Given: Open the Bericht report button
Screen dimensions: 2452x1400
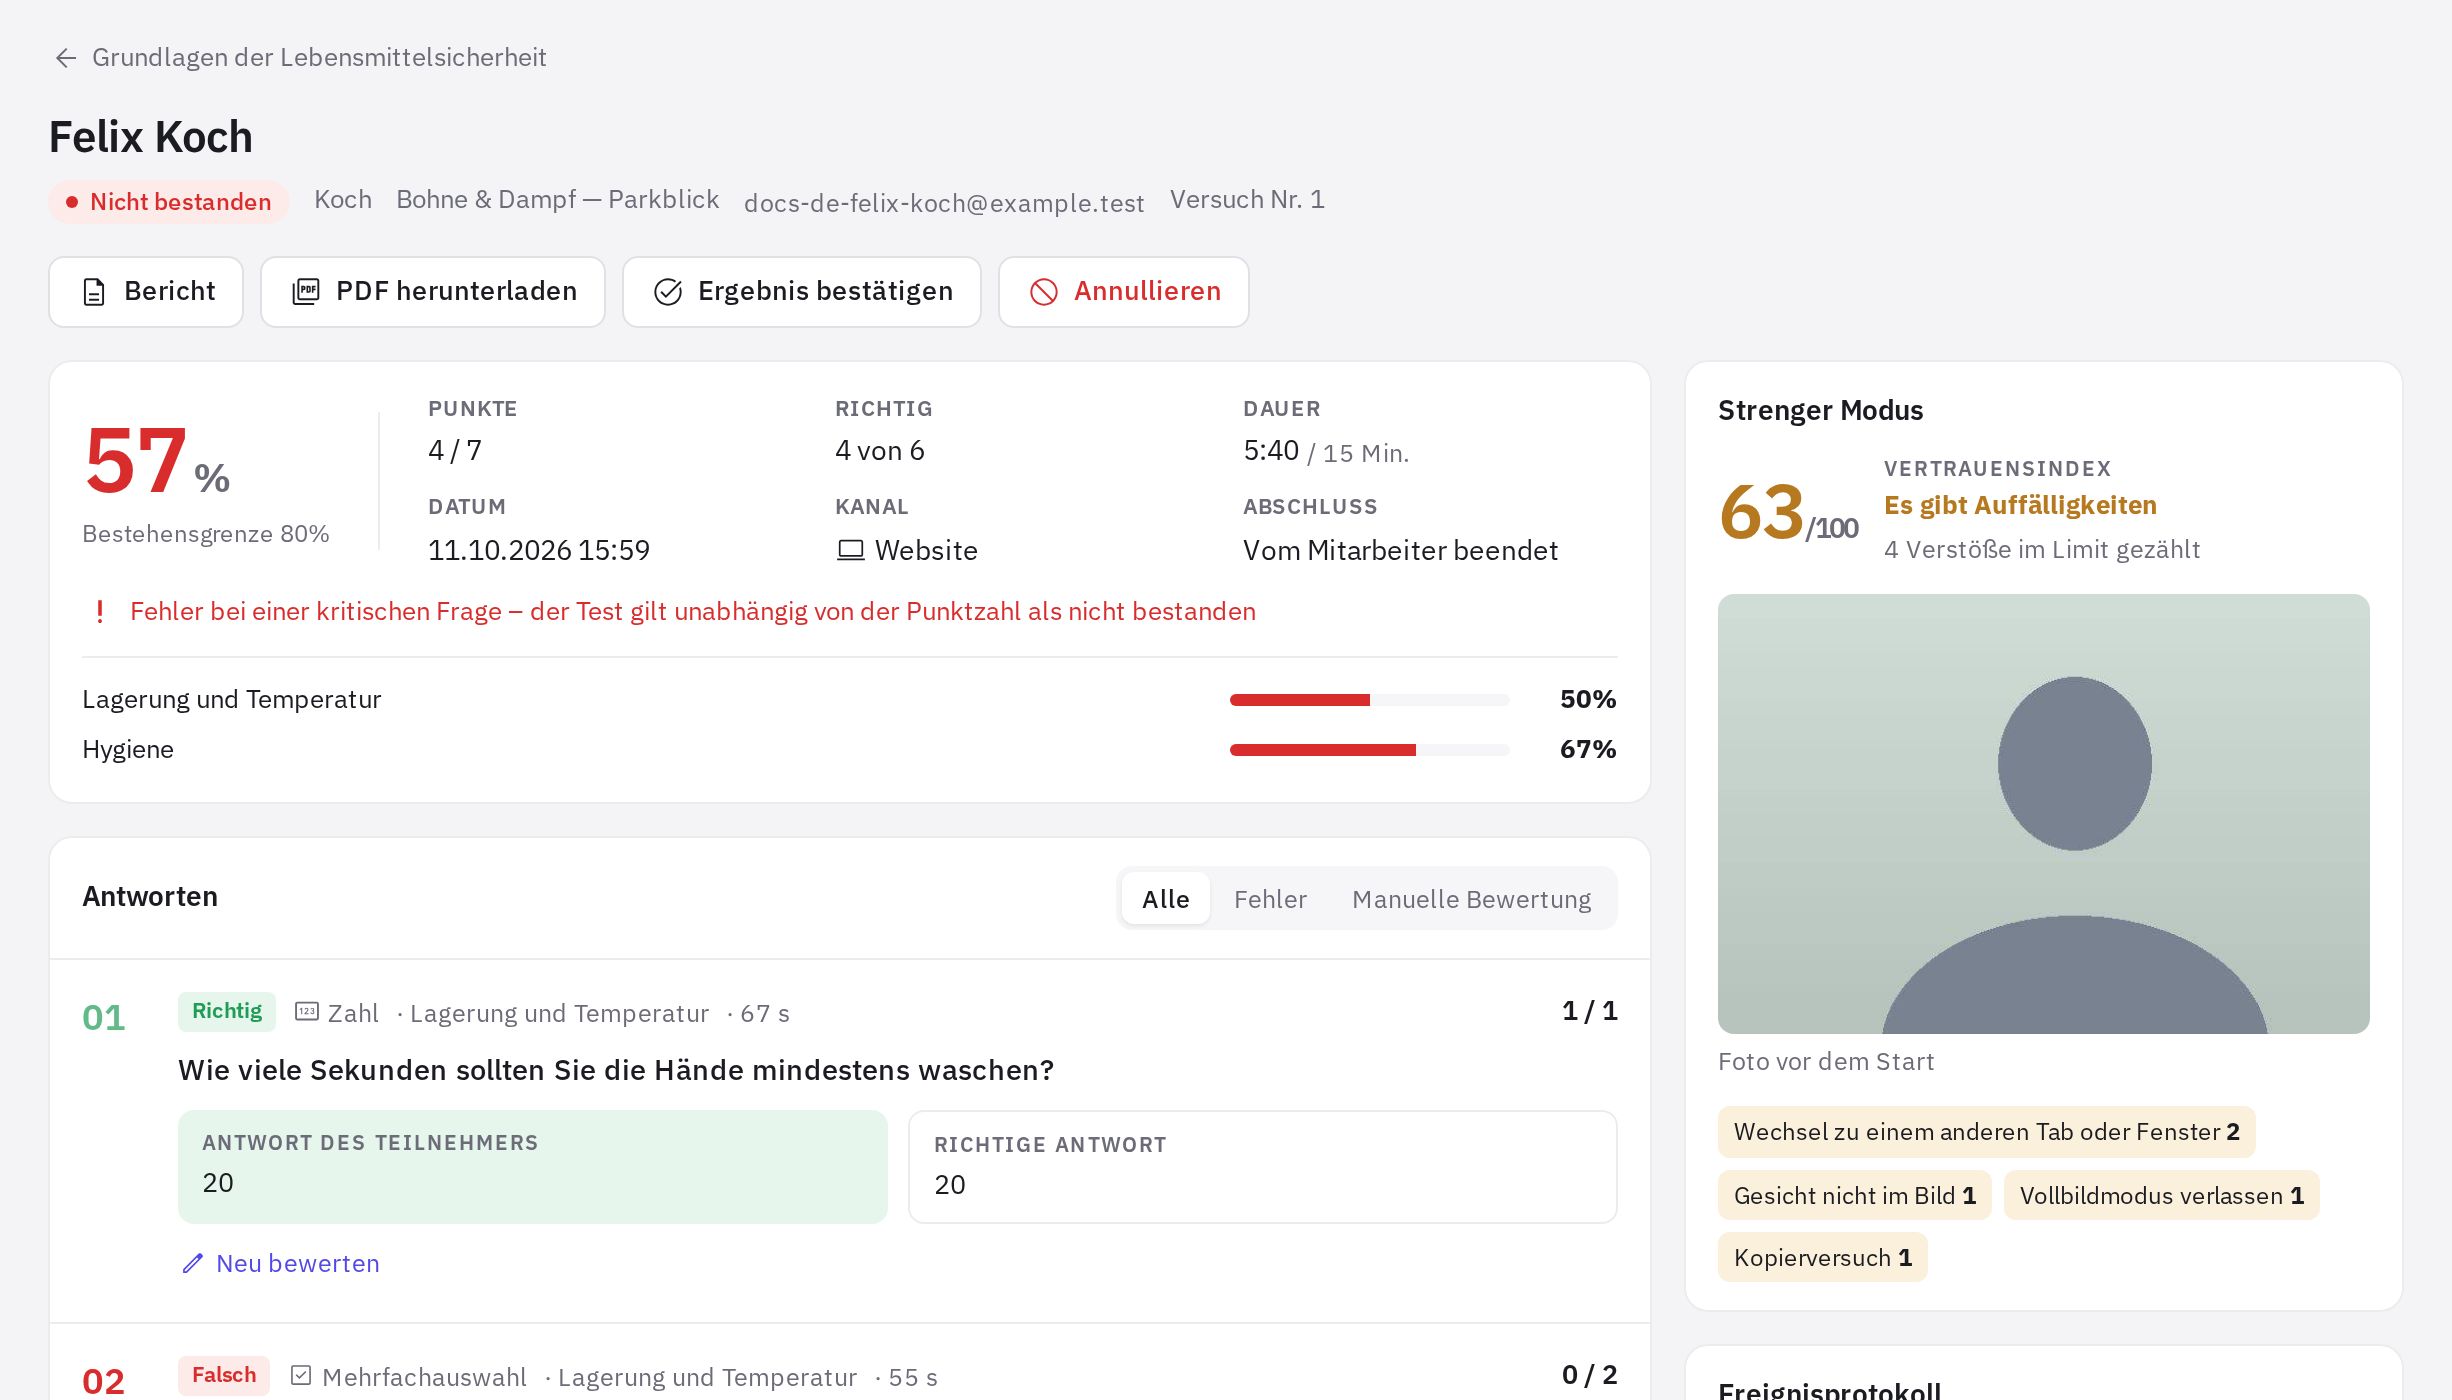Looking at the screenshot, I should click(x=146, y=292).
